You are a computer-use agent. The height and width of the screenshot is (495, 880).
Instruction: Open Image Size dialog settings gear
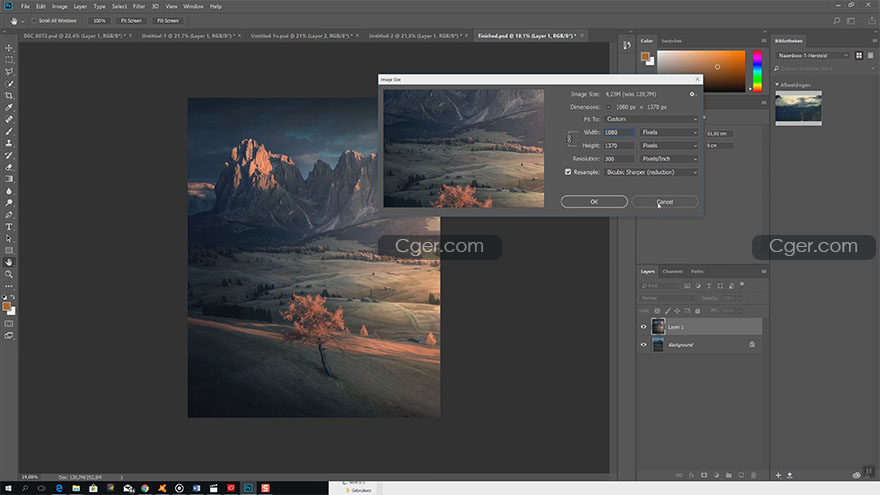click(692, 94)
